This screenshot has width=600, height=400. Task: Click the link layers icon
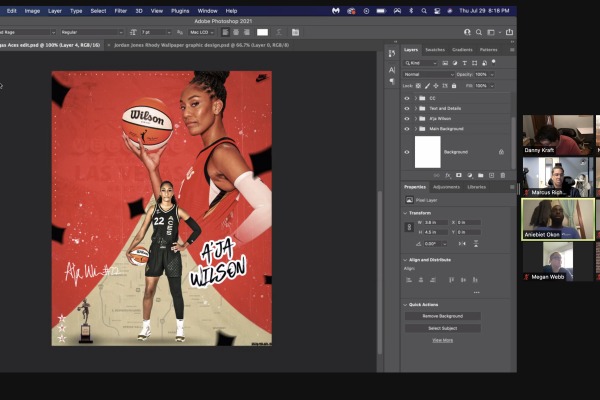click(x=437, y=175)
